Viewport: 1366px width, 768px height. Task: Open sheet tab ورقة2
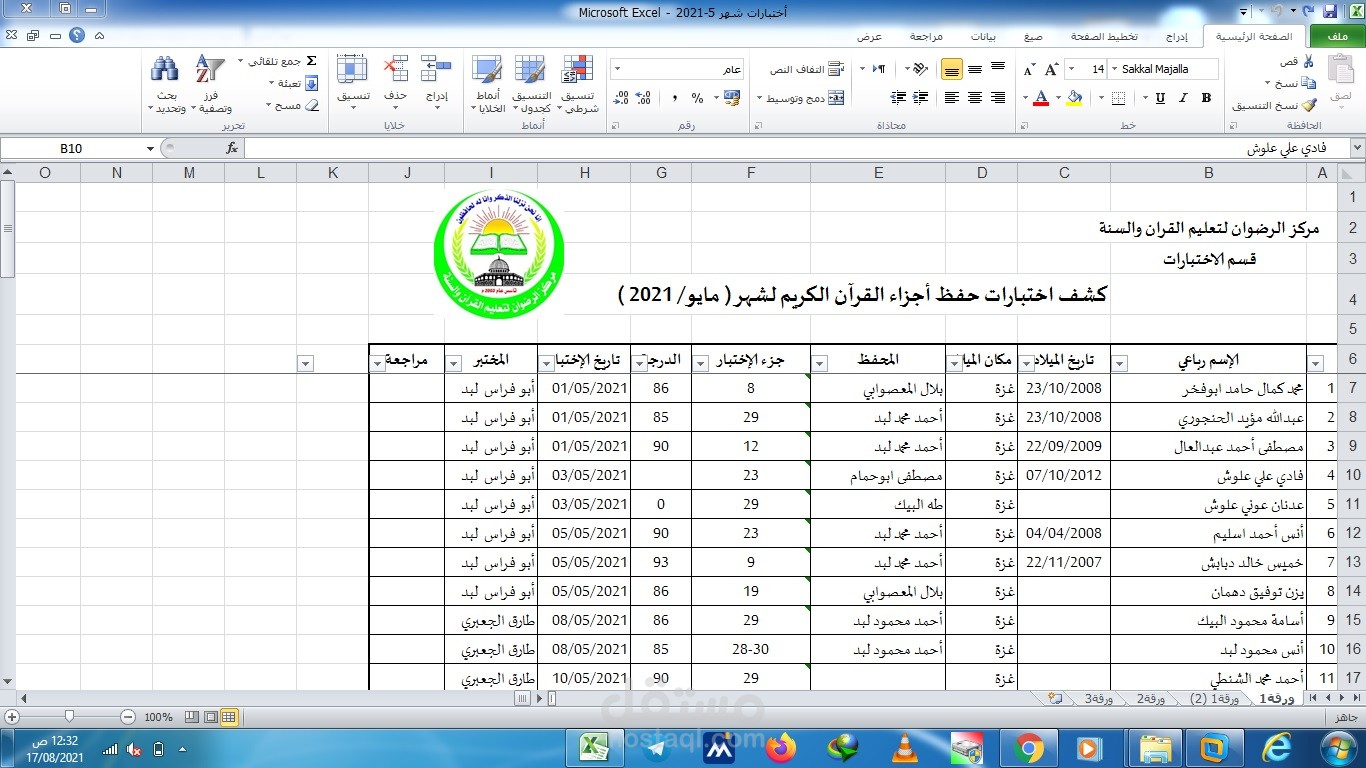point(1149,698)
